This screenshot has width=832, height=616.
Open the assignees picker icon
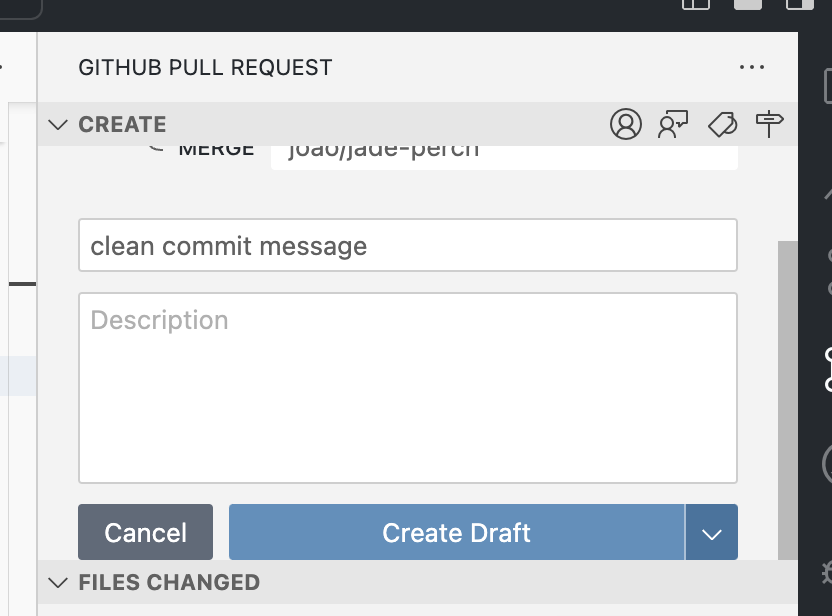[x=626, y=124]
